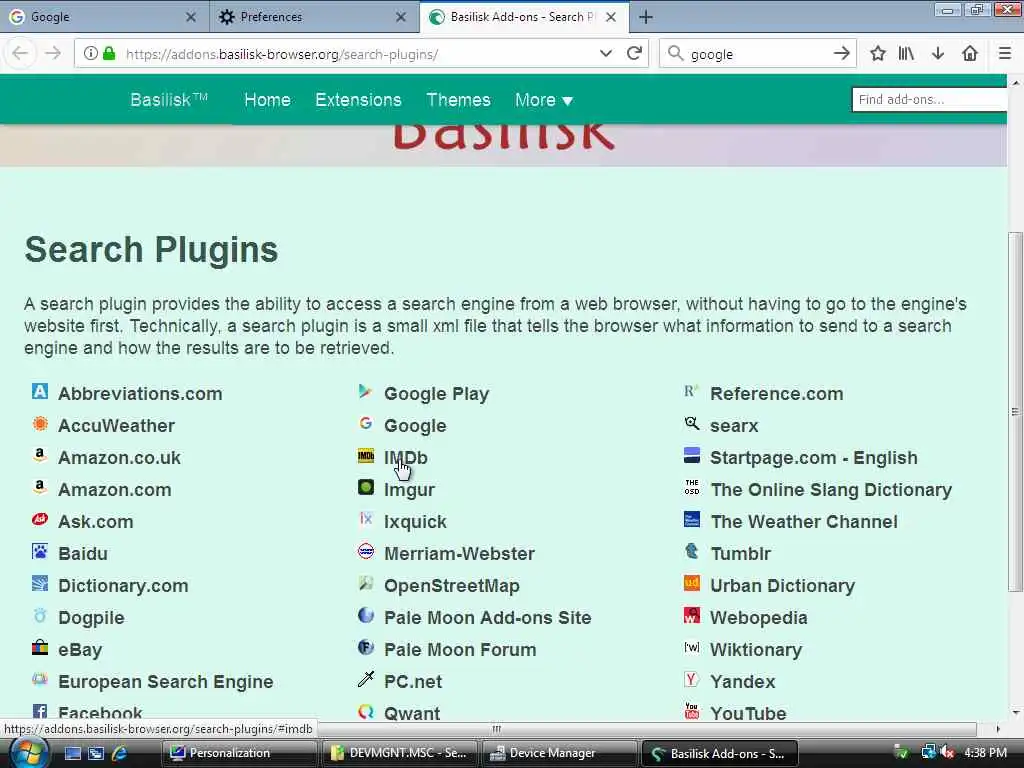Click the Merriam-Webster icon
The width and height of the screenshot is (1024, 768).
366,551
